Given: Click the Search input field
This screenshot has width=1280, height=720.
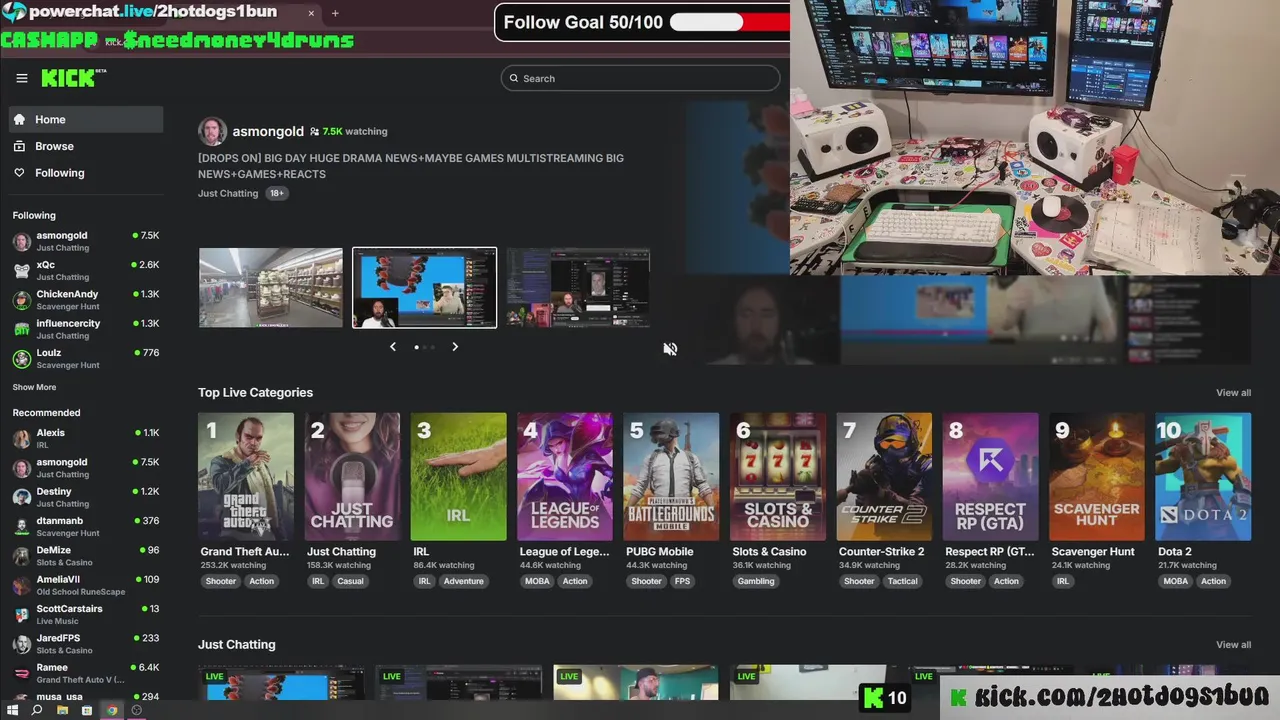Looking at the screenshot, I should click(640, 78).
